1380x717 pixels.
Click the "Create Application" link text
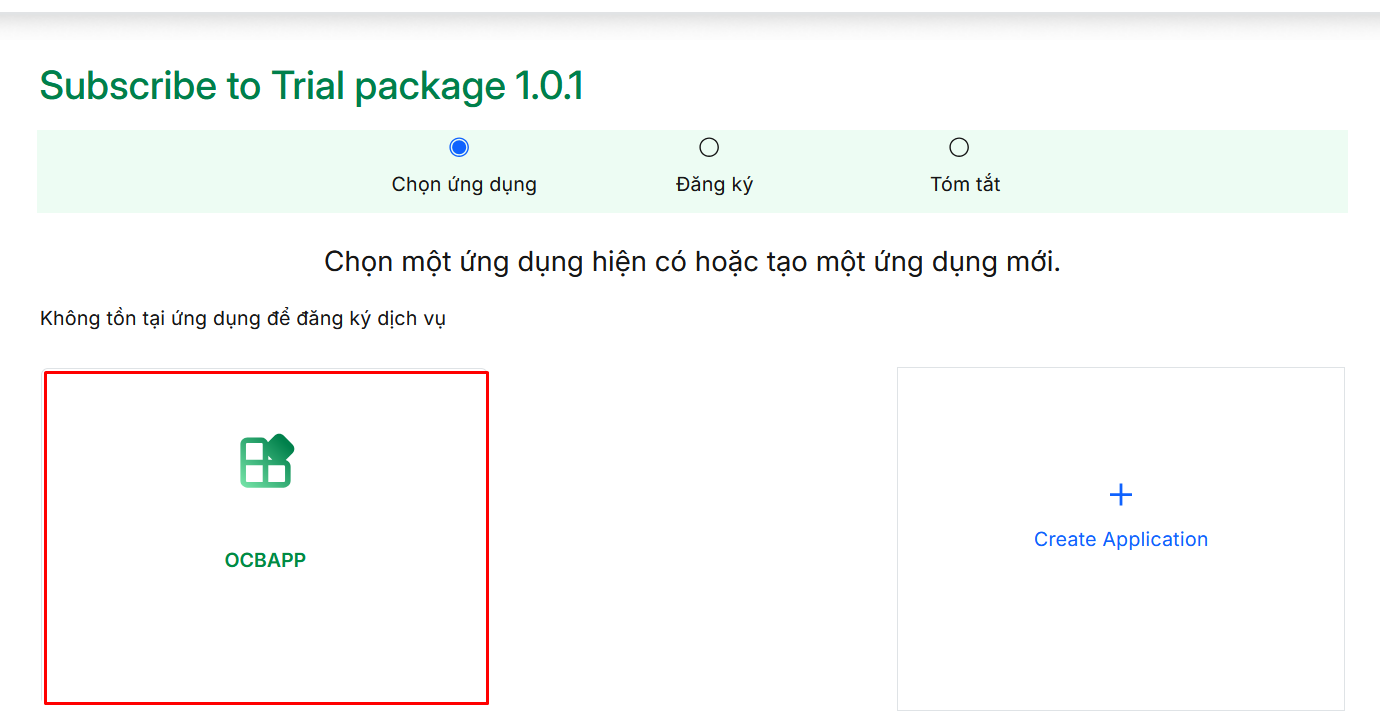1121,539
